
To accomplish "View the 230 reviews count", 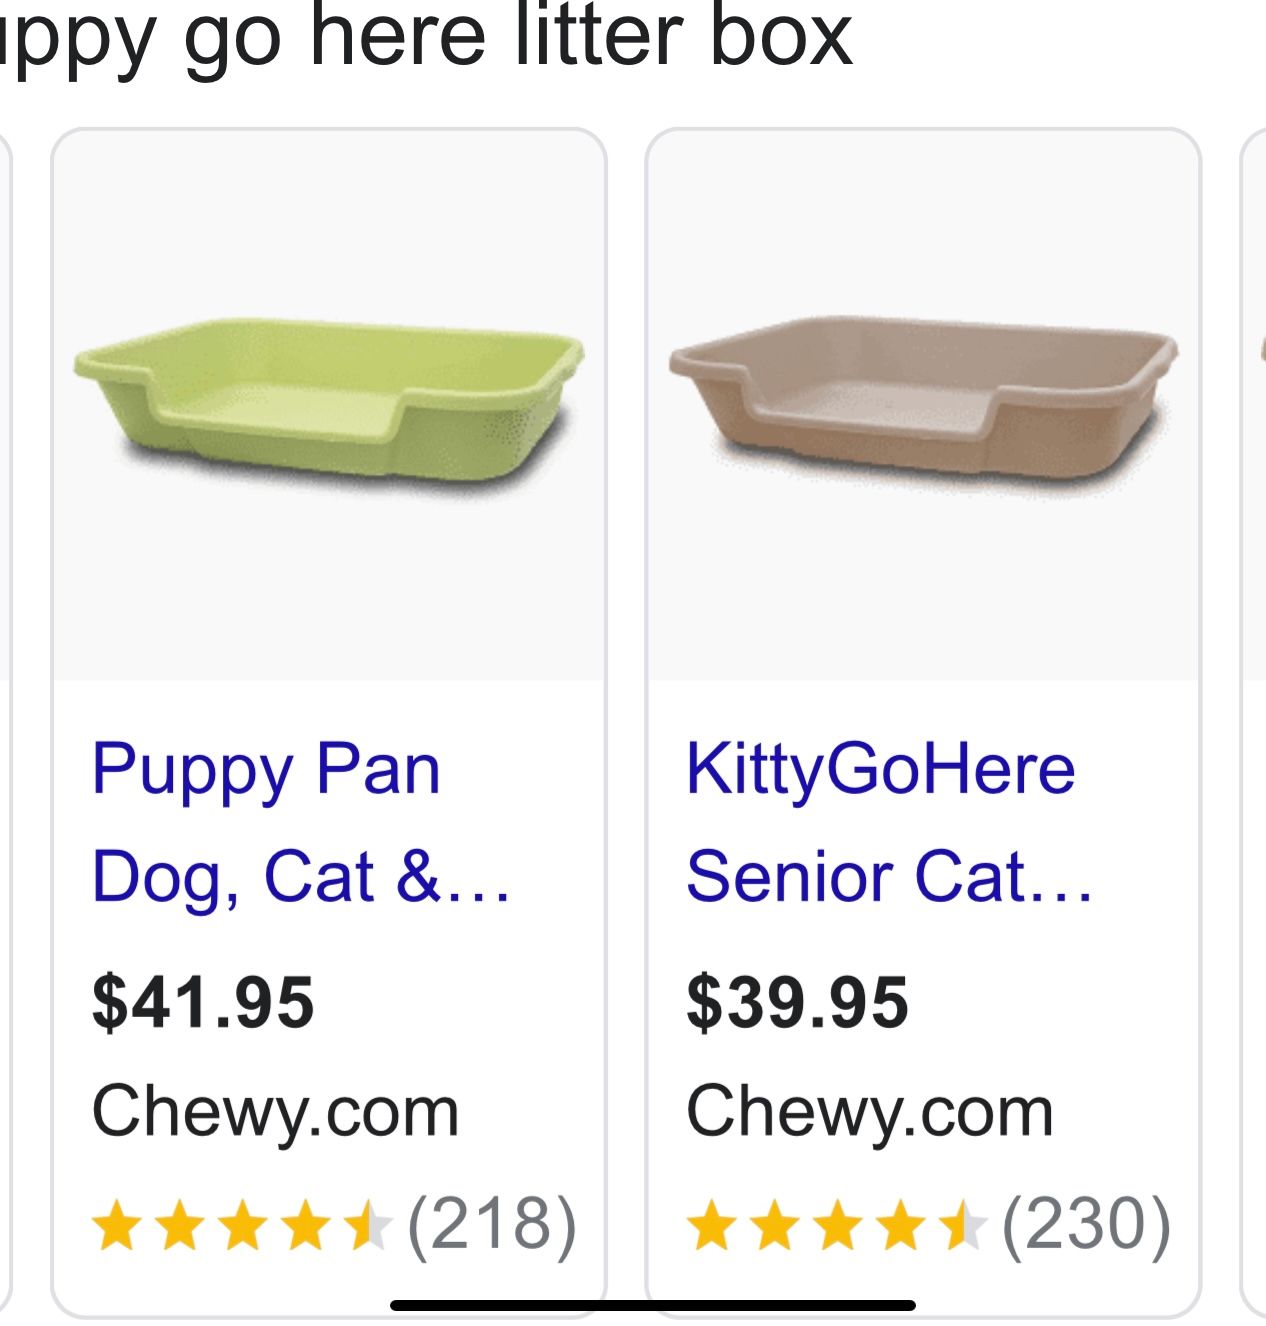I will click(x=1086, y=1224).
